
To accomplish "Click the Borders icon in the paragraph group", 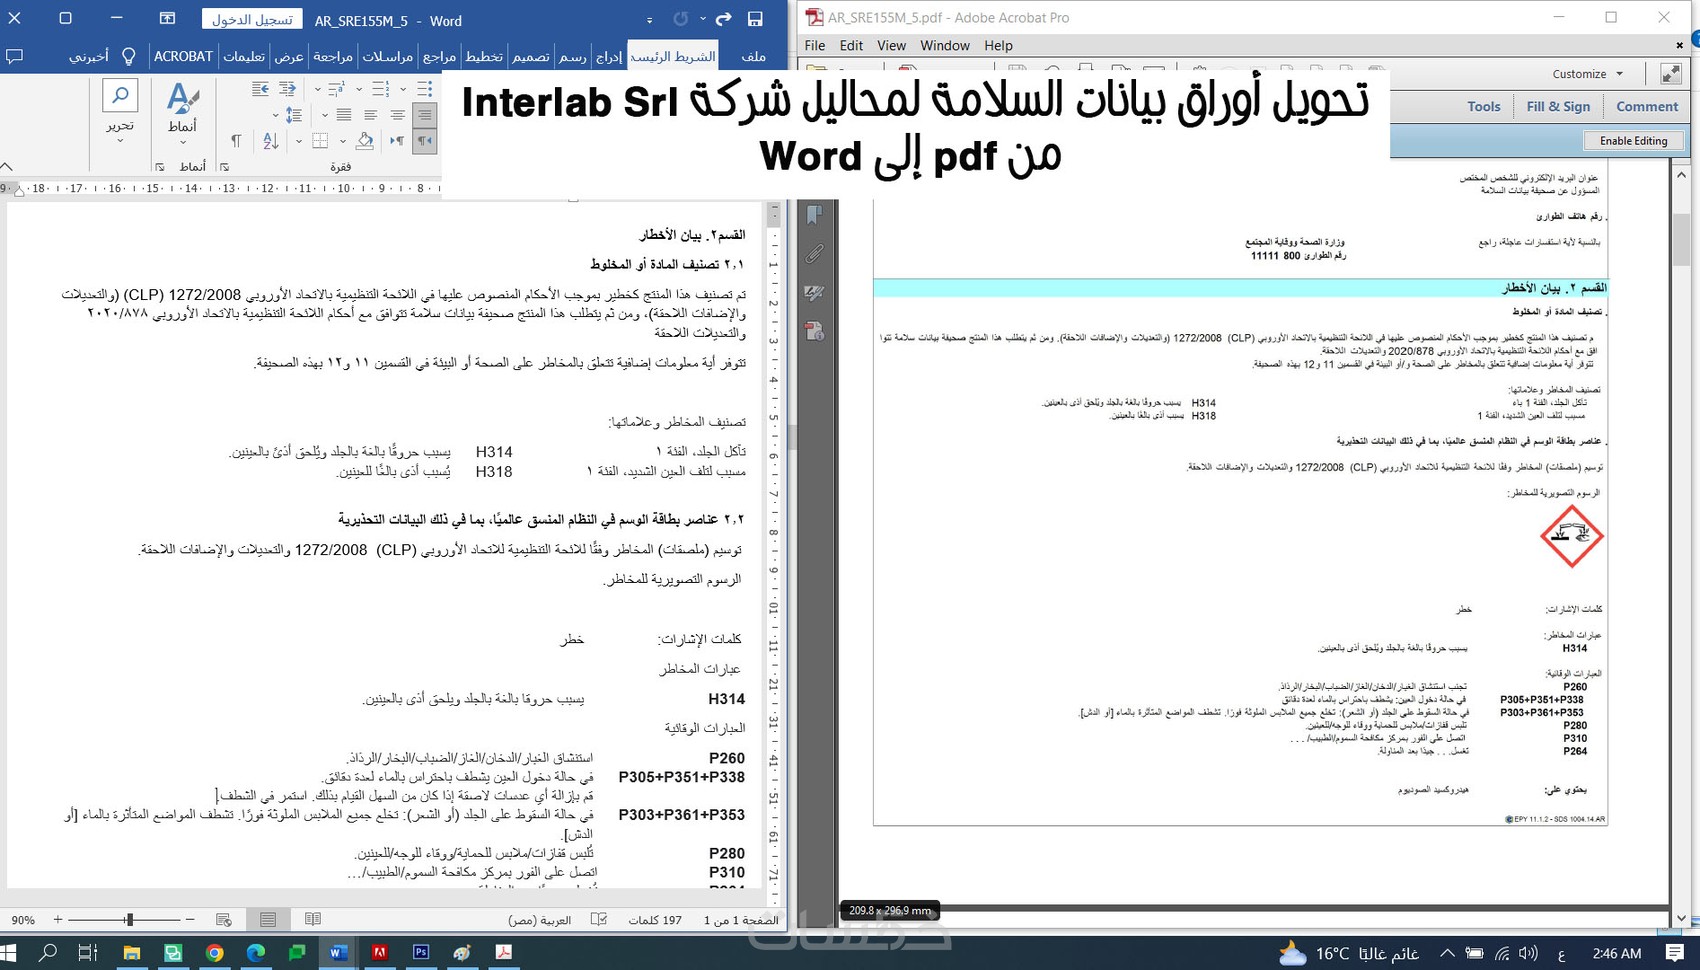I will pyautogui.click(x=320, y=141).
